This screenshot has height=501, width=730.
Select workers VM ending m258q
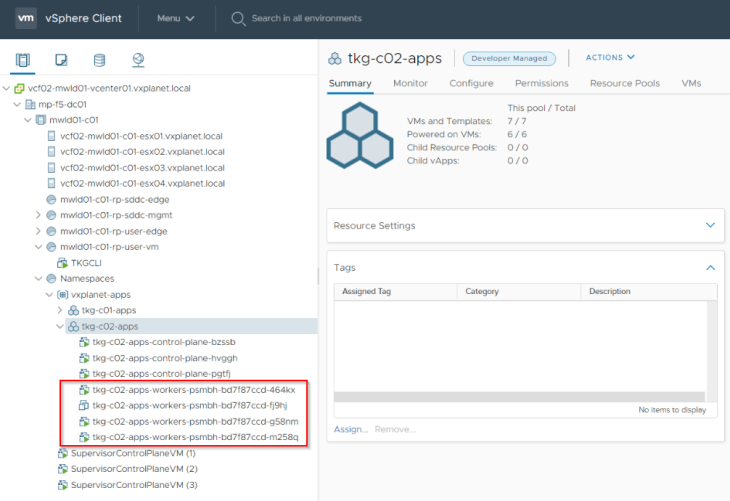pos(195,437)
